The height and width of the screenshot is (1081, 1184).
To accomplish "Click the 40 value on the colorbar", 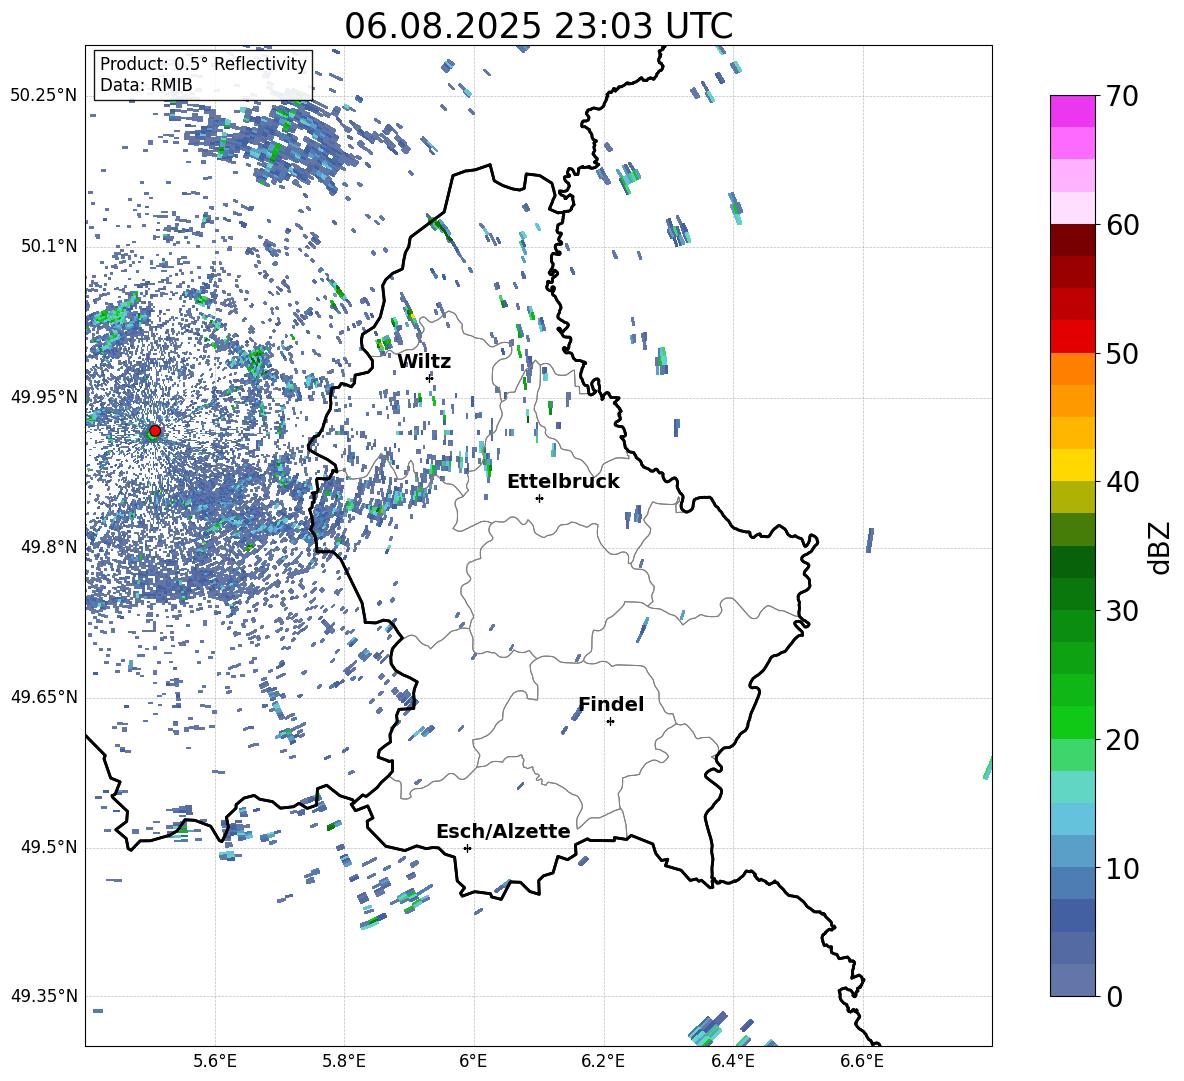I will [x=1122, y=482].
